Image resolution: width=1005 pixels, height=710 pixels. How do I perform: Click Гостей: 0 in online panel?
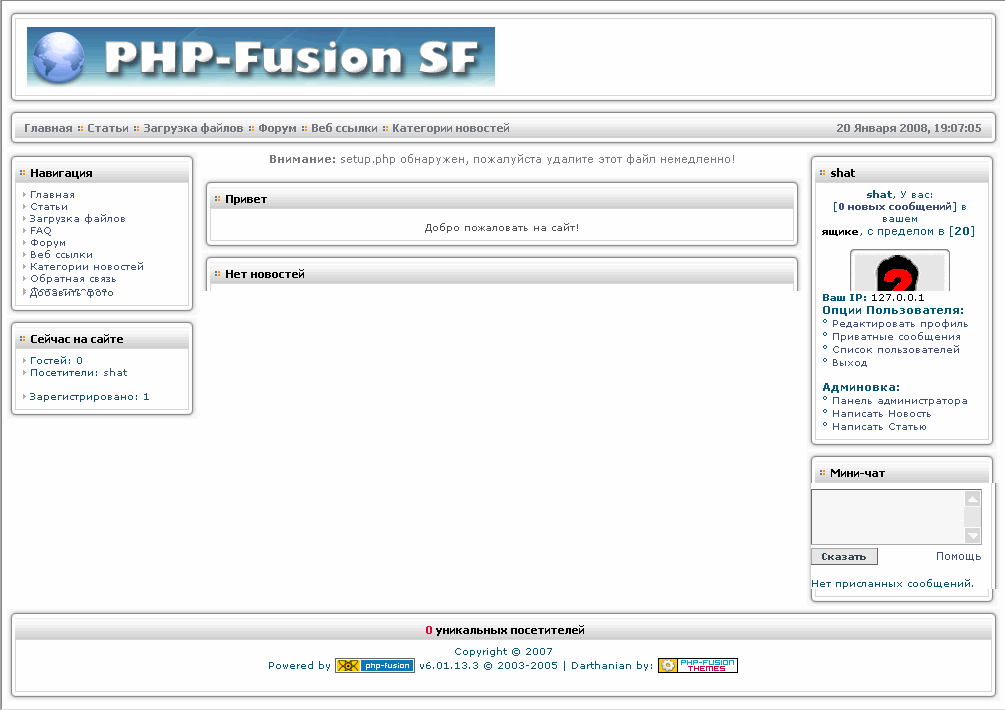pyautogui.click(x=56, y=361)
